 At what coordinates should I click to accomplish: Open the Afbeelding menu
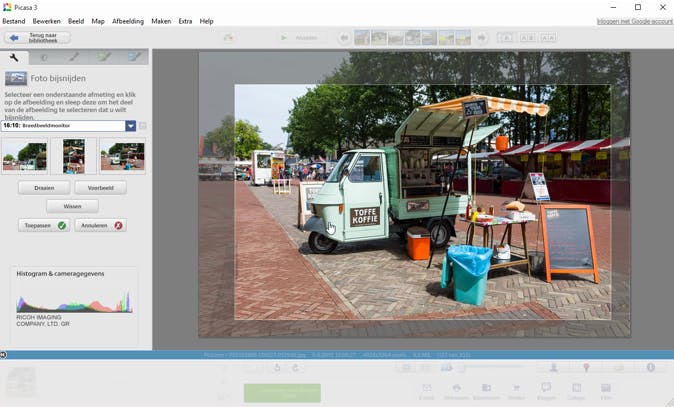(128, 21)
